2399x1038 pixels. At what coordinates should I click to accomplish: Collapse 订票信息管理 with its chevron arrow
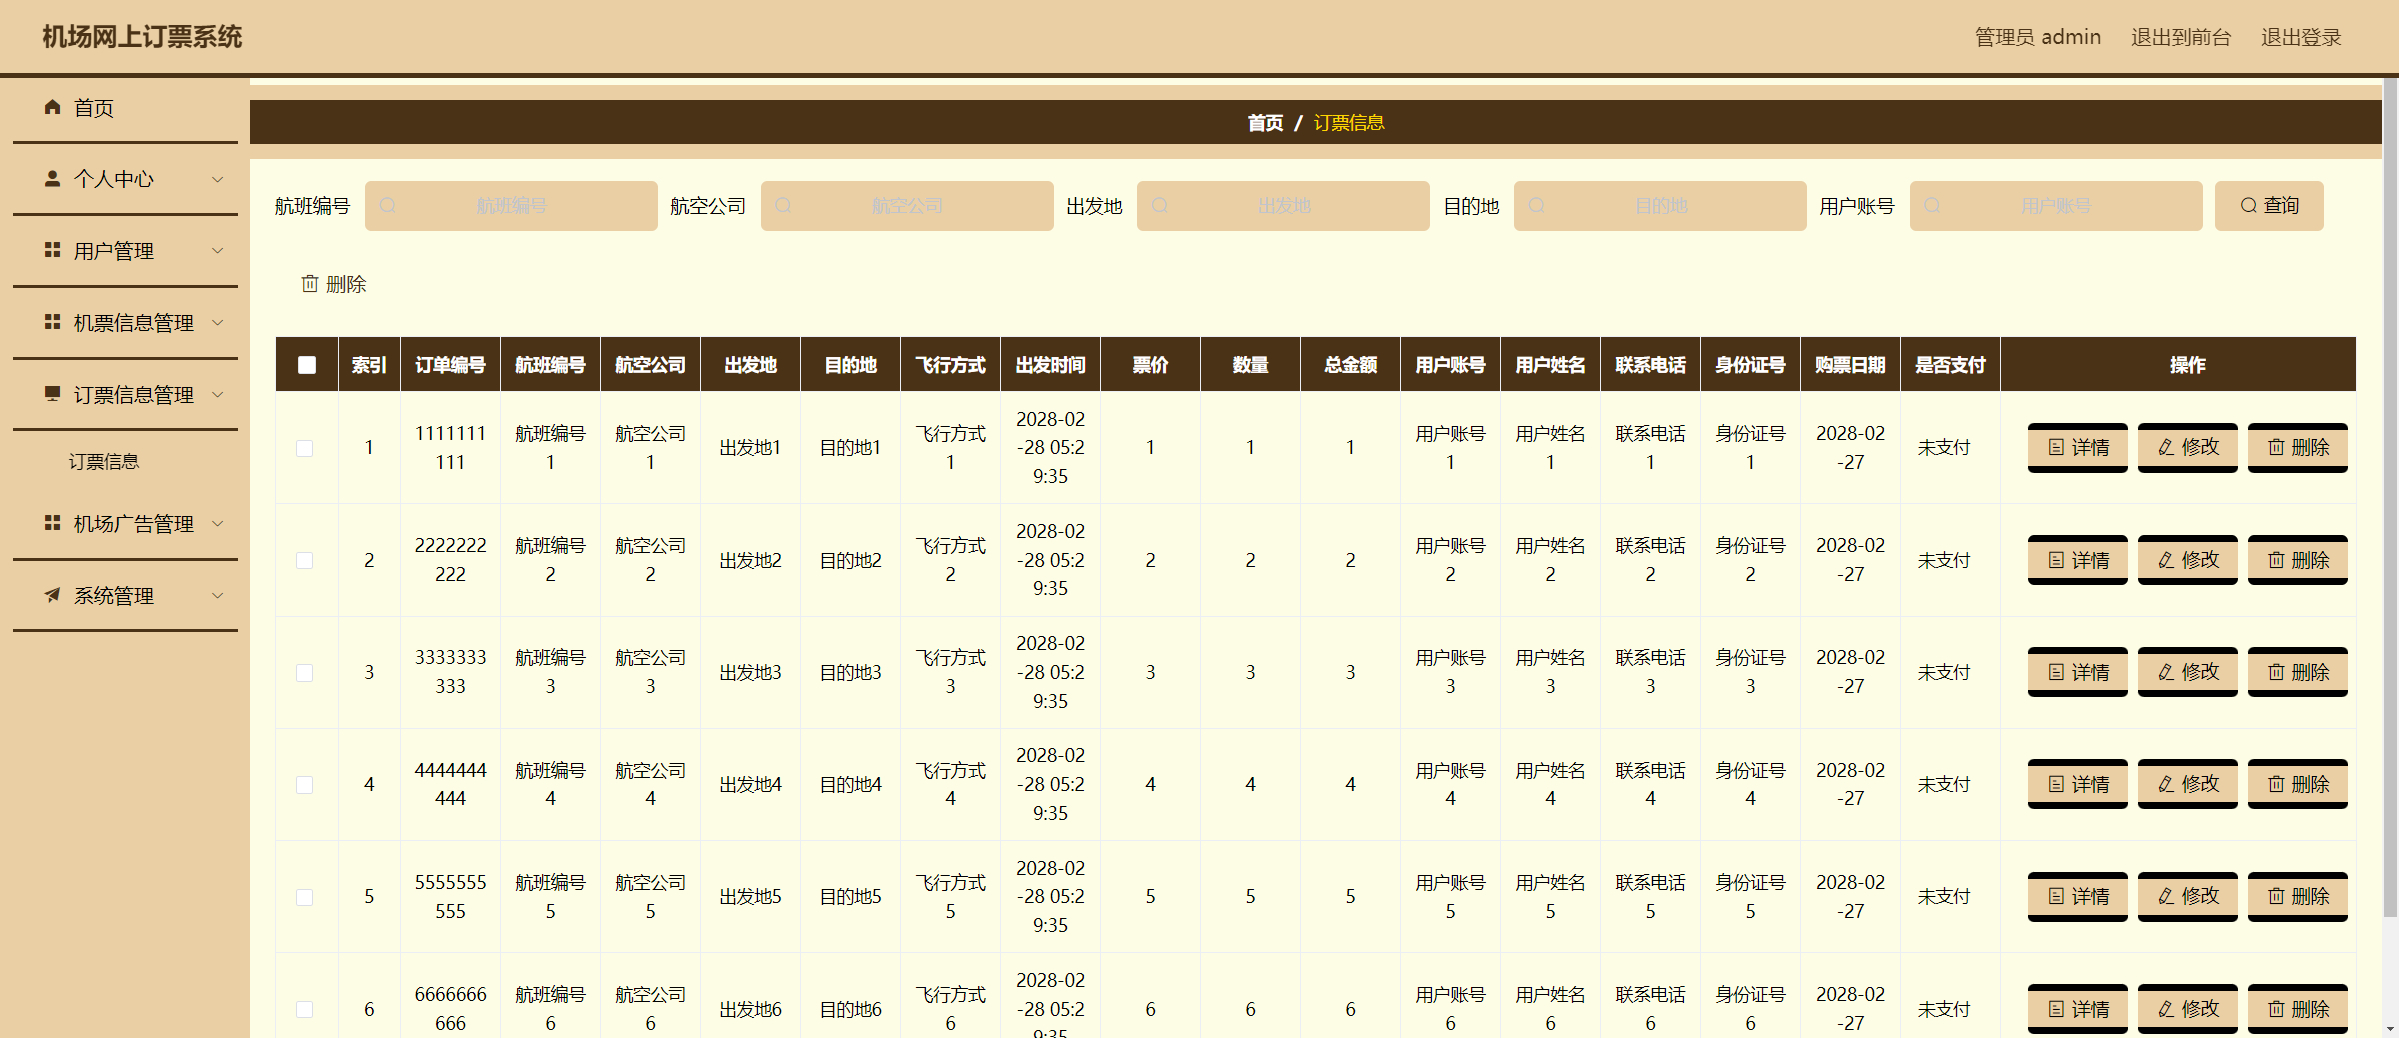pyautogui.click(x=217, y=394)
